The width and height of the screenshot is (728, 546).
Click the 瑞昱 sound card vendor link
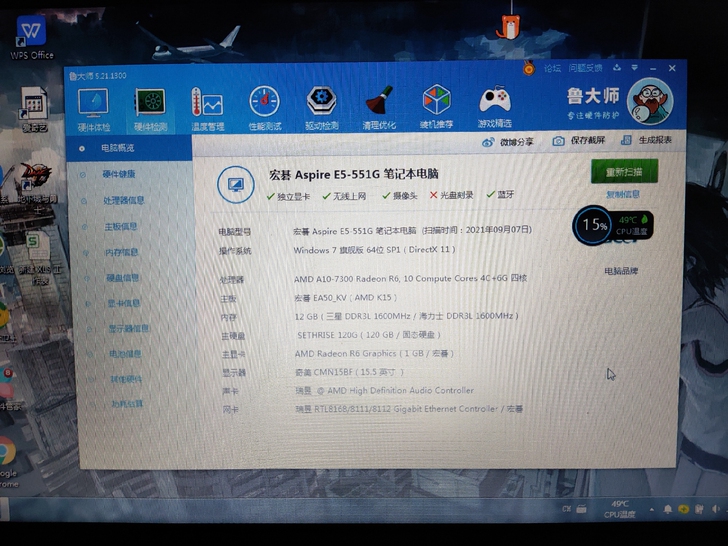(x=304, y=391)
